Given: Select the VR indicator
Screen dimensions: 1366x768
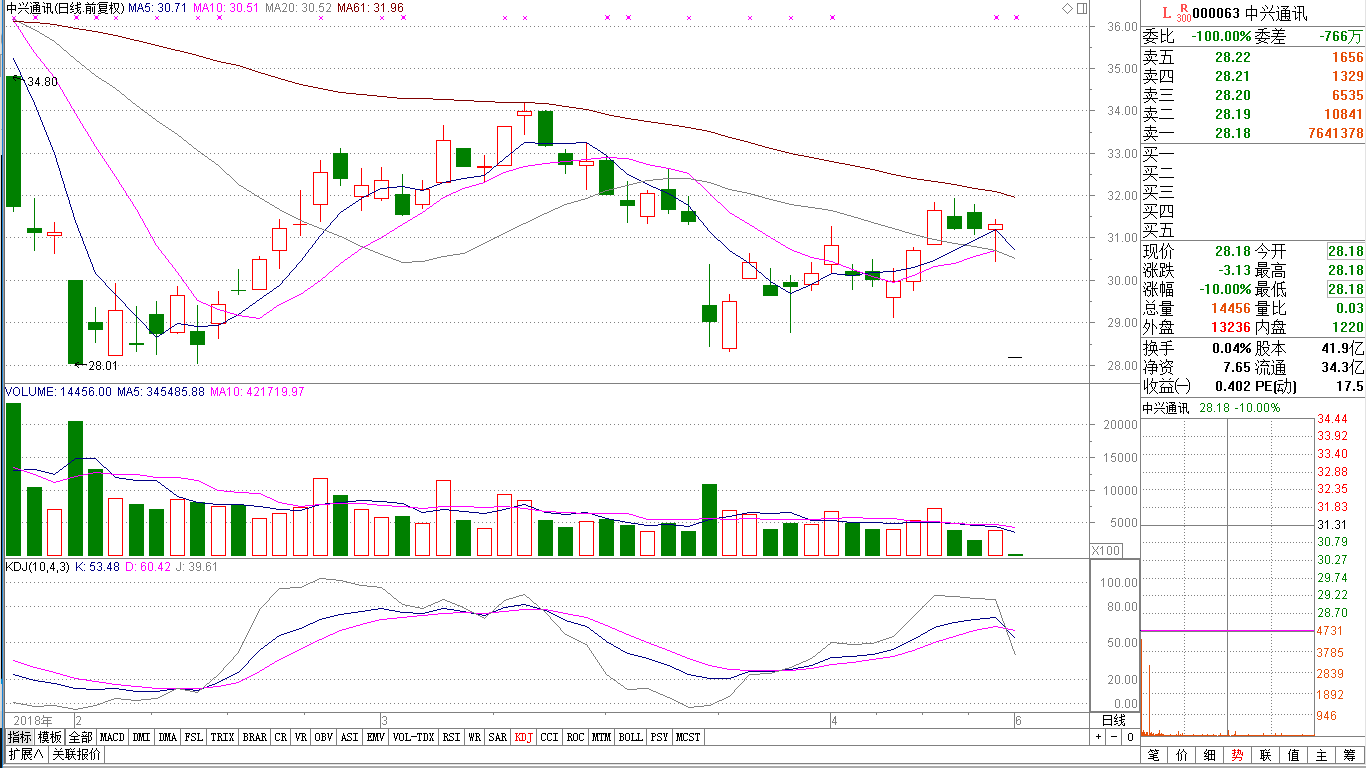Looking at the screenshot, I should point(301,737).
